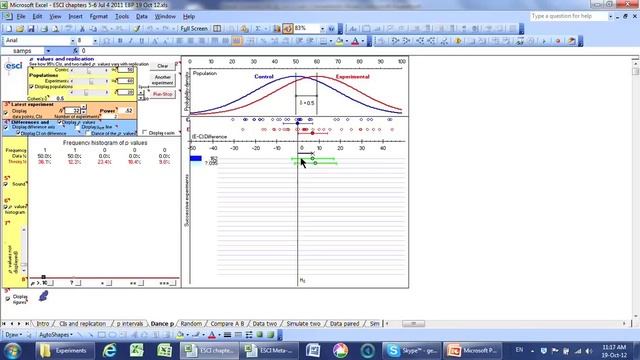Image resolution: width=640 pixels, height=360 pixels.
Task: Save the workbook with the floppy icon
Action: [31, 29]
